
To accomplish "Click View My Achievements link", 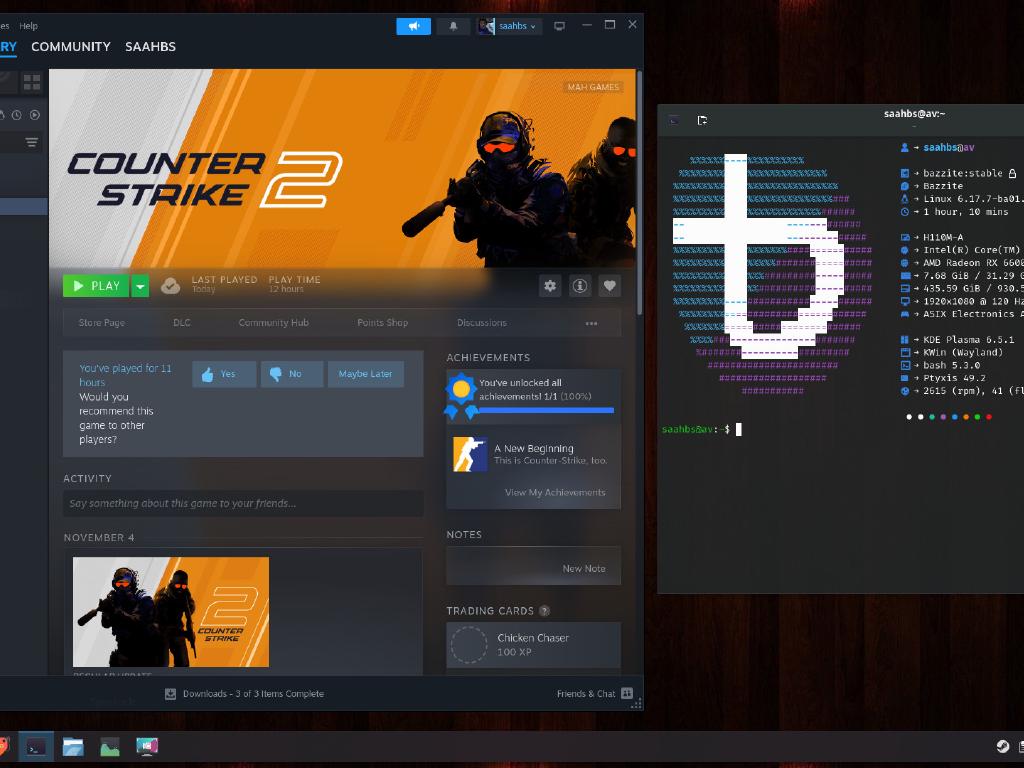I will [x=554, y=492].
